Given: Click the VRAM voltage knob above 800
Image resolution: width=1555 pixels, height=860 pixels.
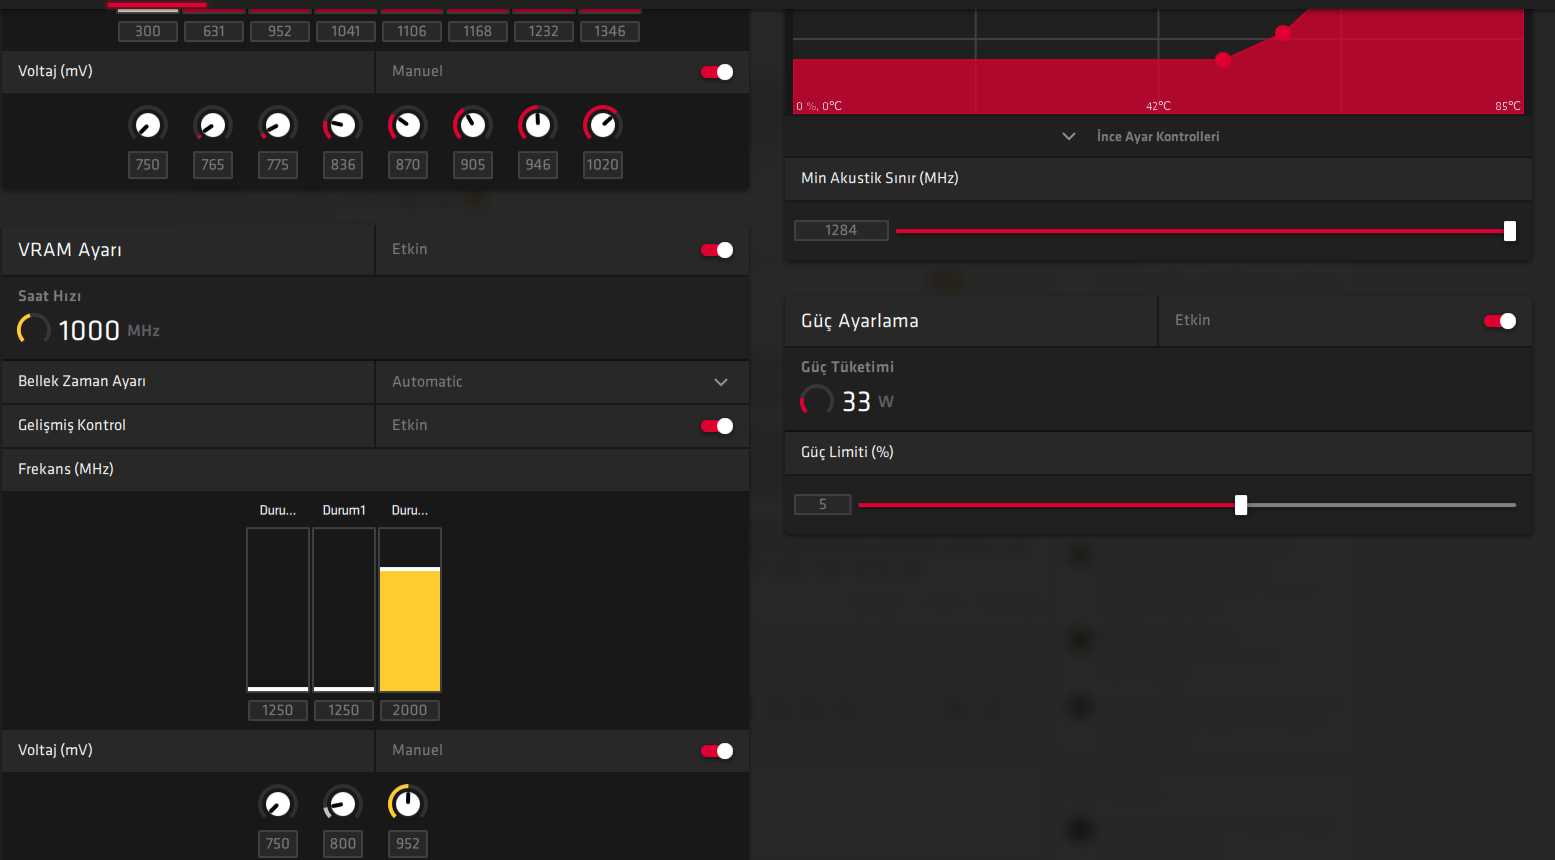Looking at the screenshot, I should [x=343, y=803].
